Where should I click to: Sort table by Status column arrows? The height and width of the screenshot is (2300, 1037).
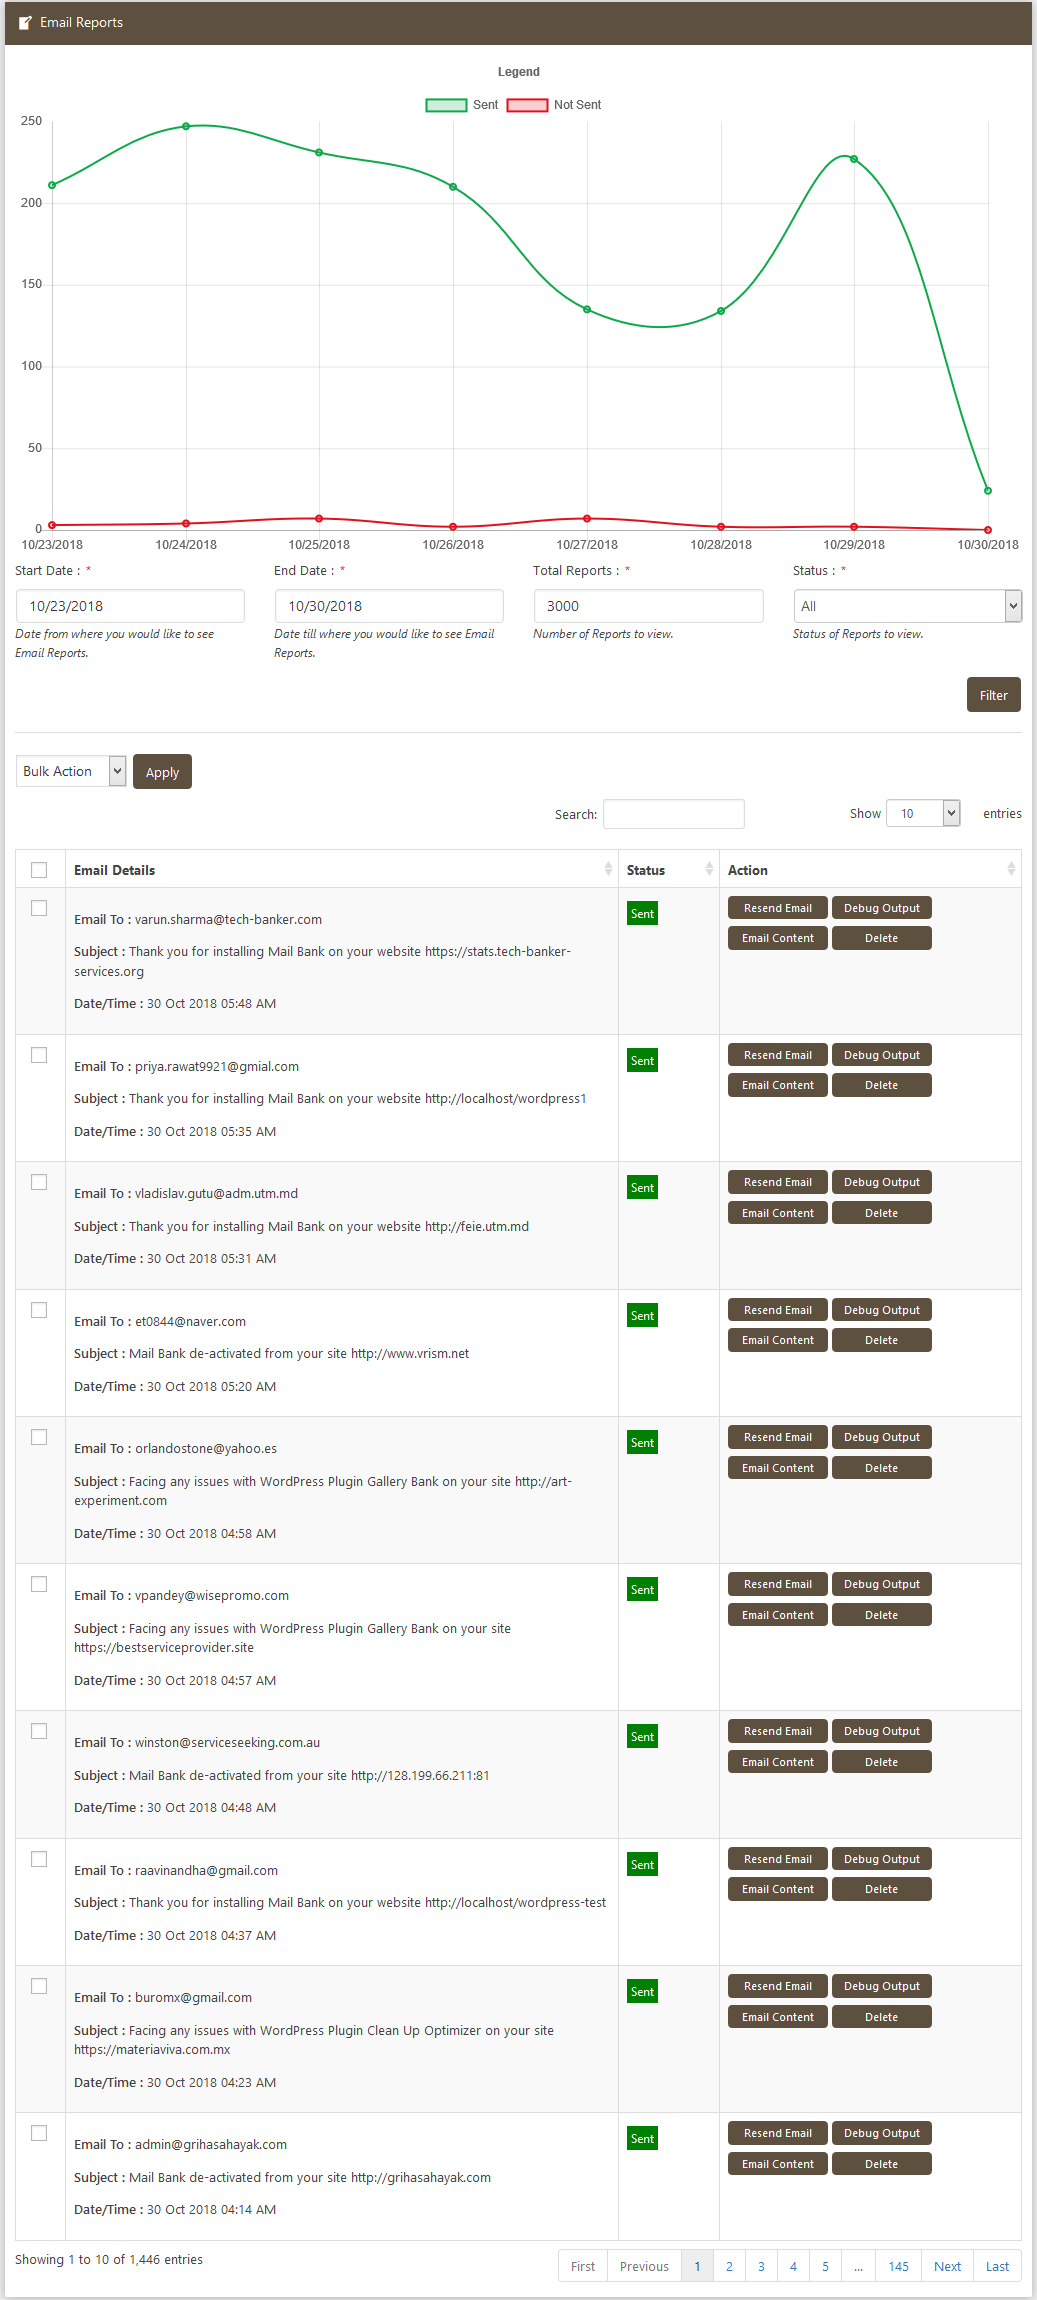point(709,869)
